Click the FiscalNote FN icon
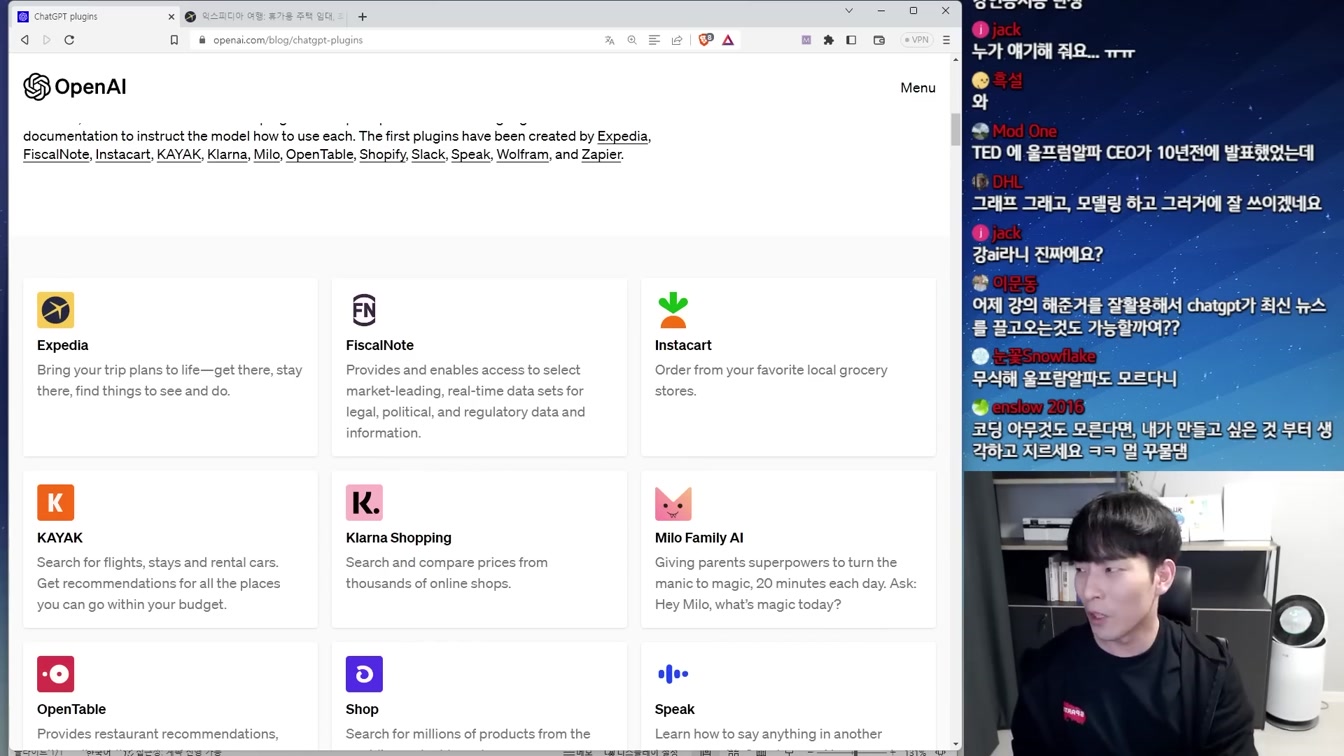 click(x=364, y=310)
